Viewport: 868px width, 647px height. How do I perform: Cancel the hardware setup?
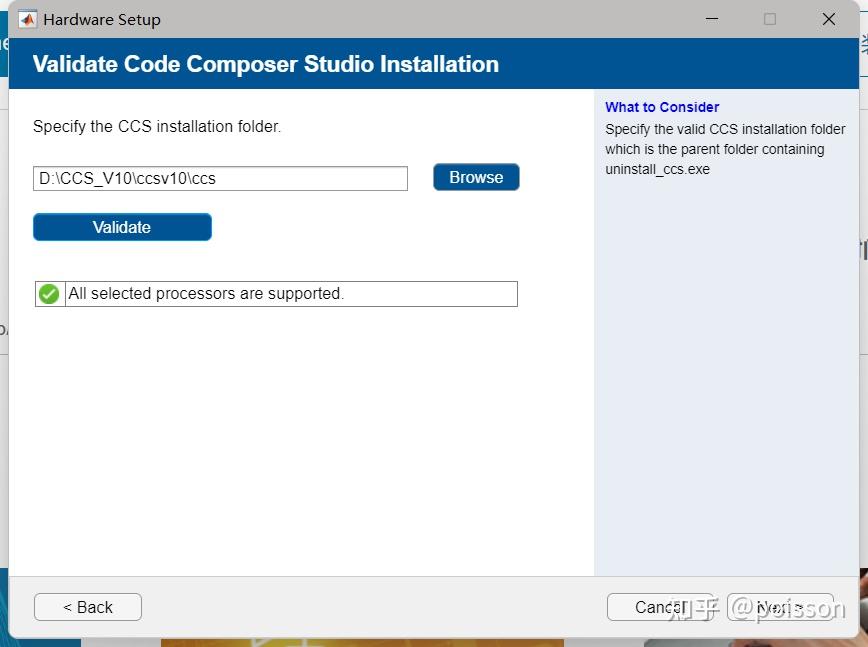pyautogui.click(x=660, y=607)
